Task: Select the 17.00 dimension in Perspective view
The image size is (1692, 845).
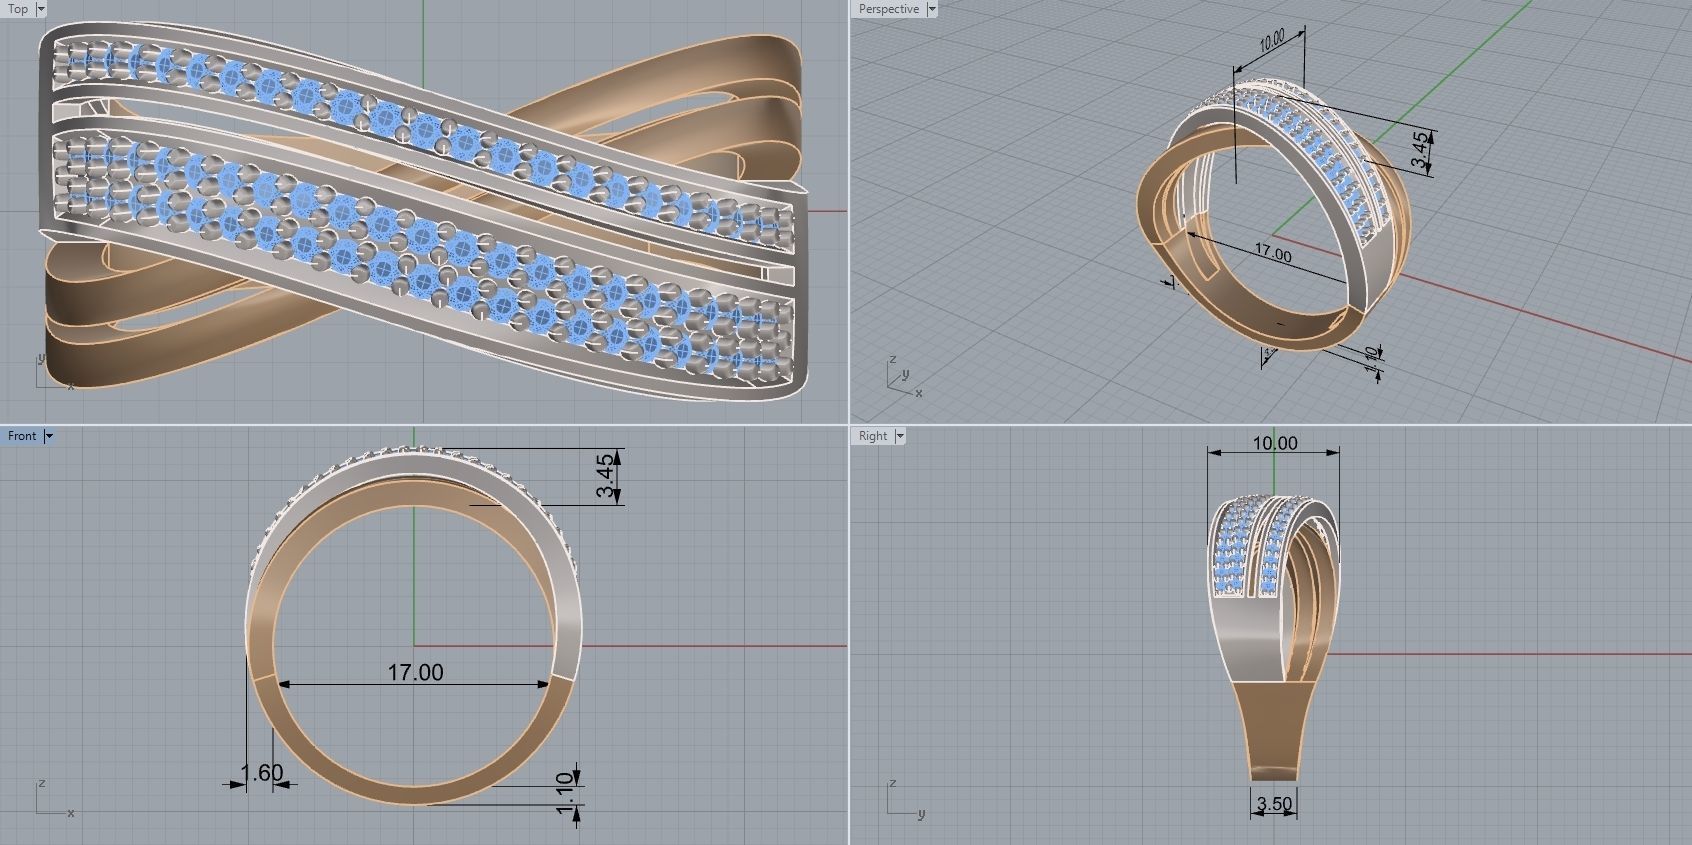Action: coord(1273,254)
